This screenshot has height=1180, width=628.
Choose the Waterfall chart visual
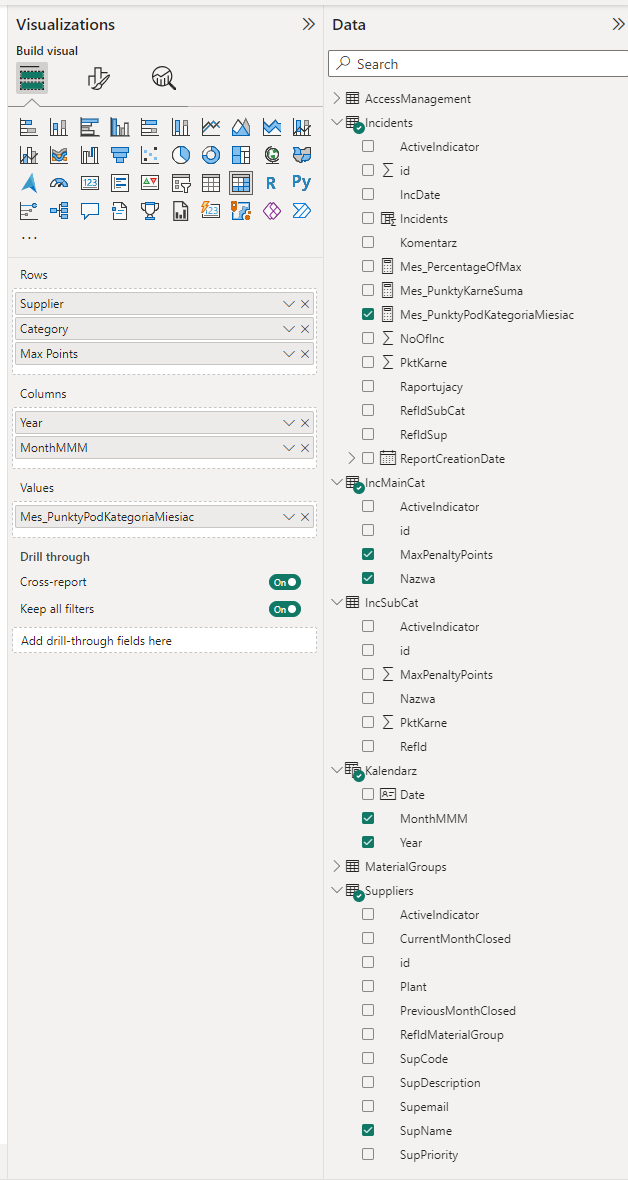pyautogui.click(x=90, y=155)
